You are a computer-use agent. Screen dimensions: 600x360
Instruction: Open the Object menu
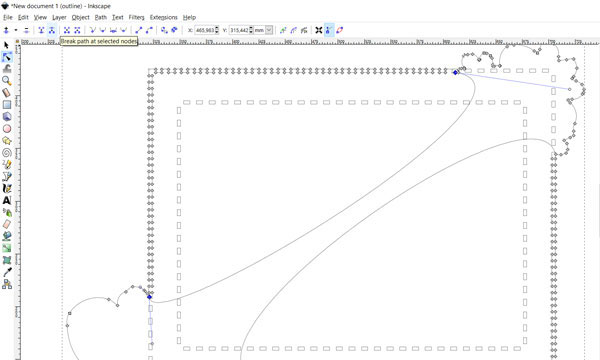click(80, 17)
